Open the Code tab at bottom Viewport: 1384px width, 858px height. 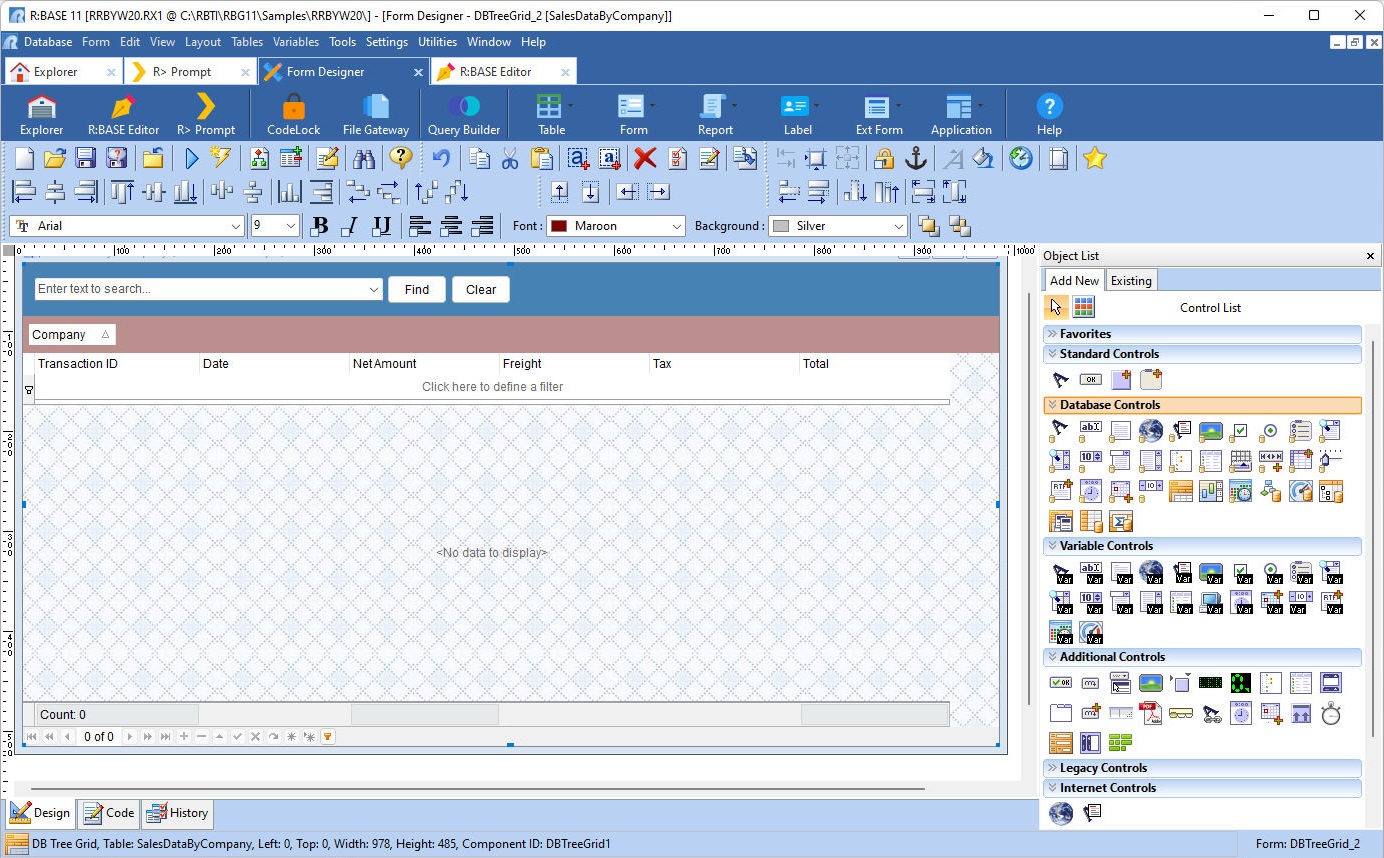[x=108, y=813]
